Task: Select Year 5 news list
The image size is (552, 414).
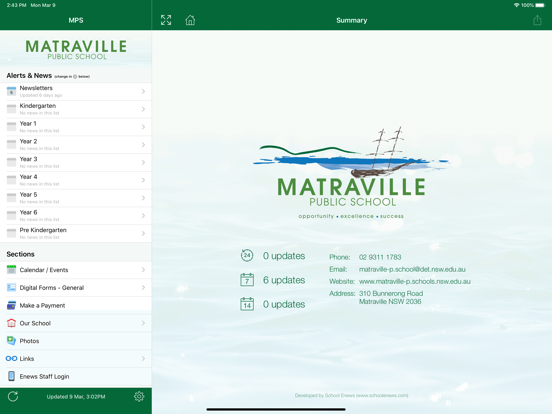Action: click(76, 198)
